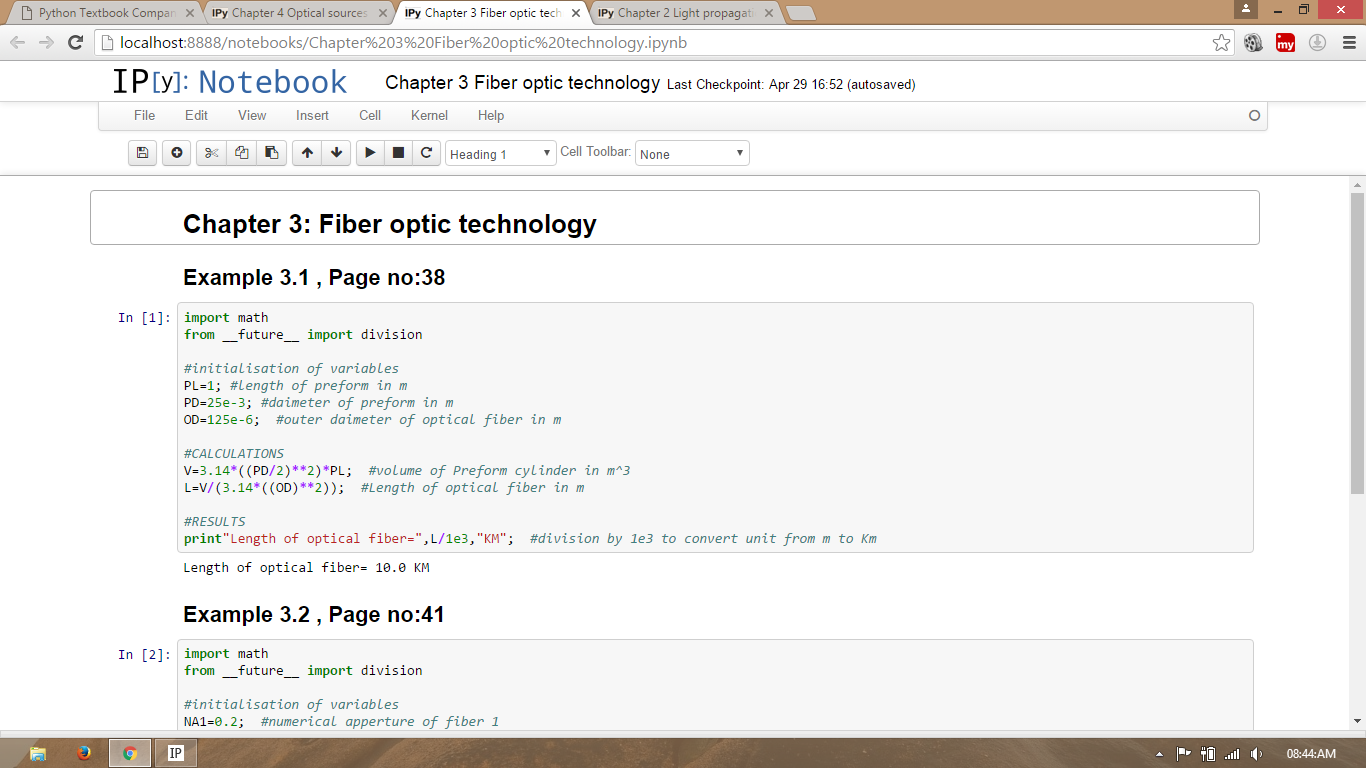Cut selected cell with scissors icon
Viewport: 1366px width, 768px height.
(211, 153)
